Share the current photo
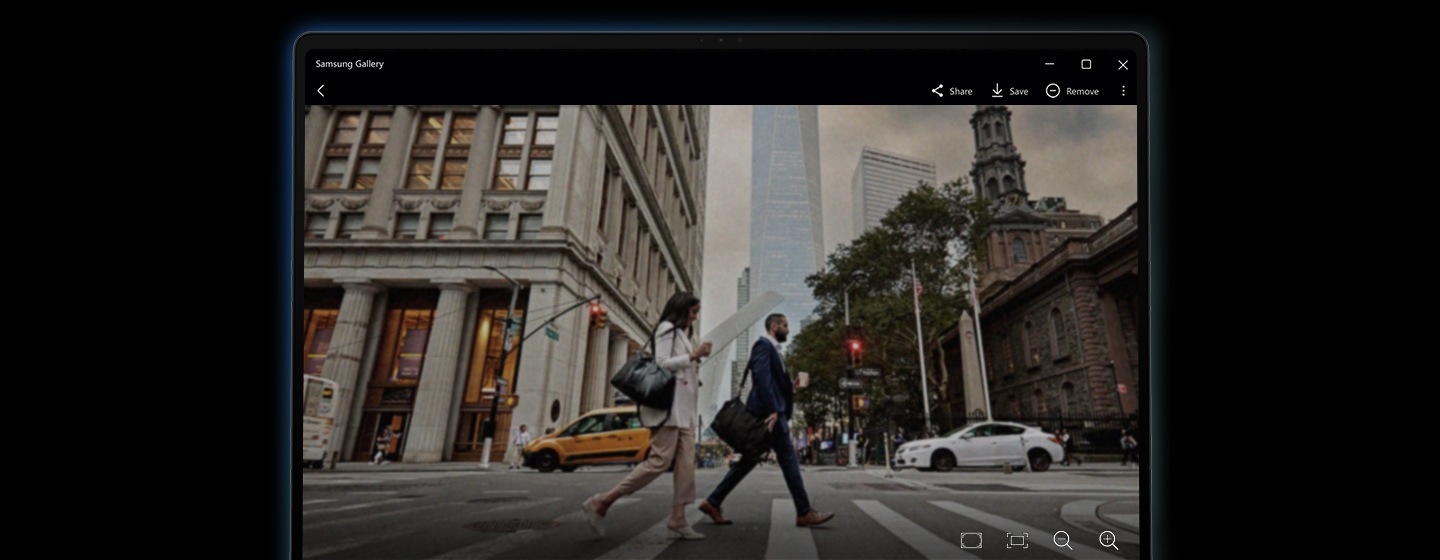The height and width of the screenshot is (560, 1440). pyautogui.click(x=951, y=91)
